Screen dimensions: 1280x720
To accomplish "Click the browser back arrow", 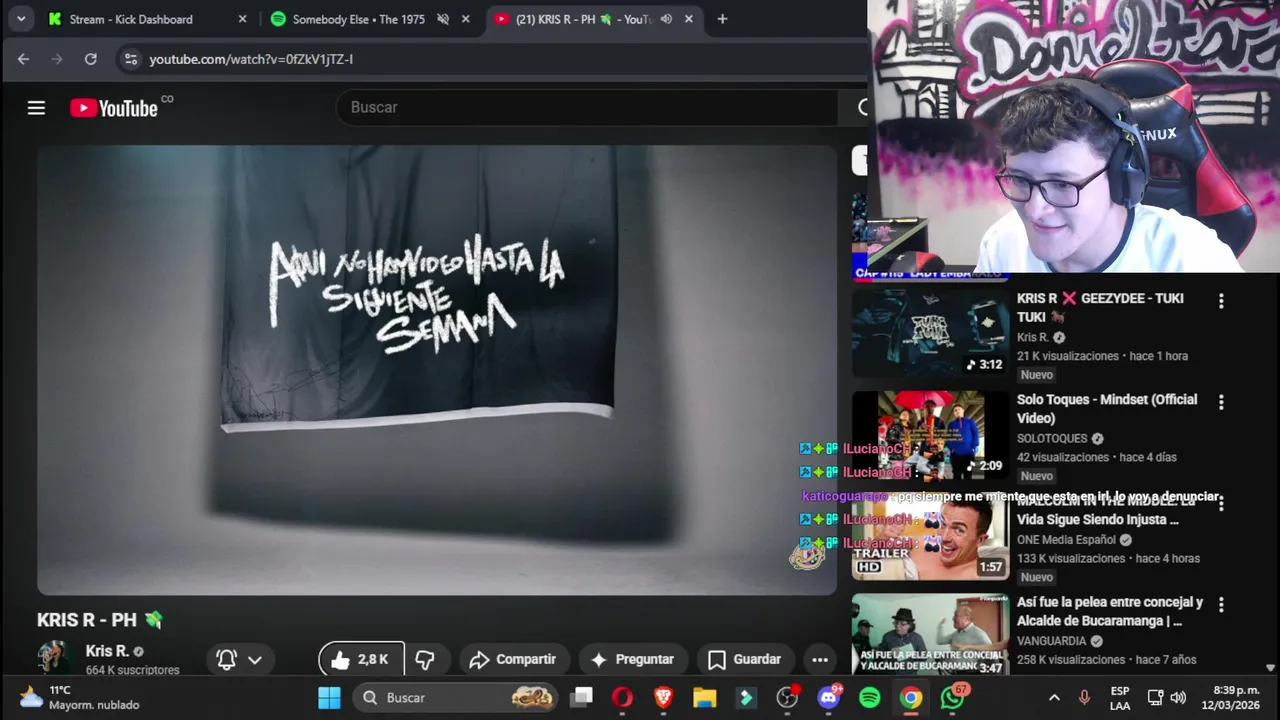I will tap(23, 59).
